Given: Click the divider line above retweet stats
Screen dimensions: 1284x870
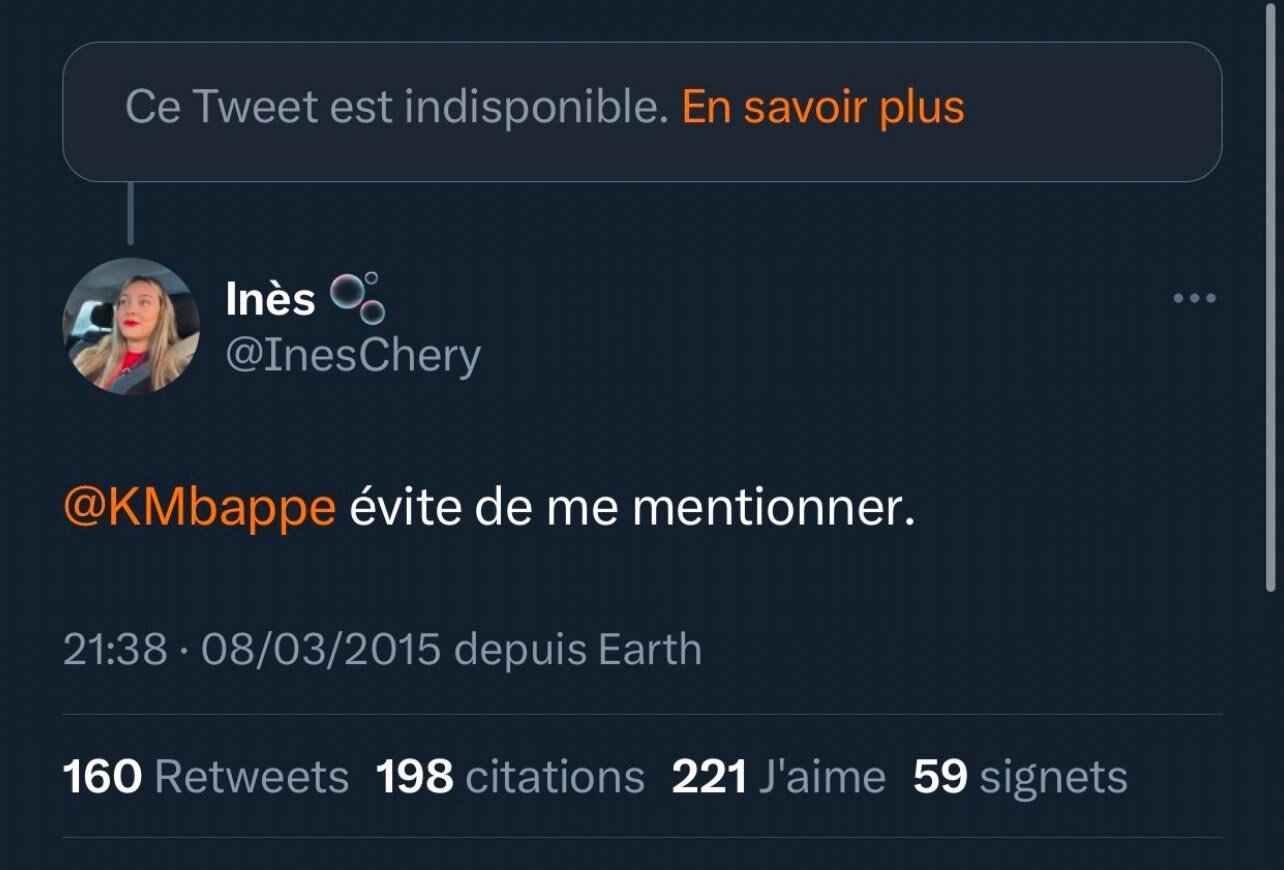Looking at the screenshot, I should [642, 715].
